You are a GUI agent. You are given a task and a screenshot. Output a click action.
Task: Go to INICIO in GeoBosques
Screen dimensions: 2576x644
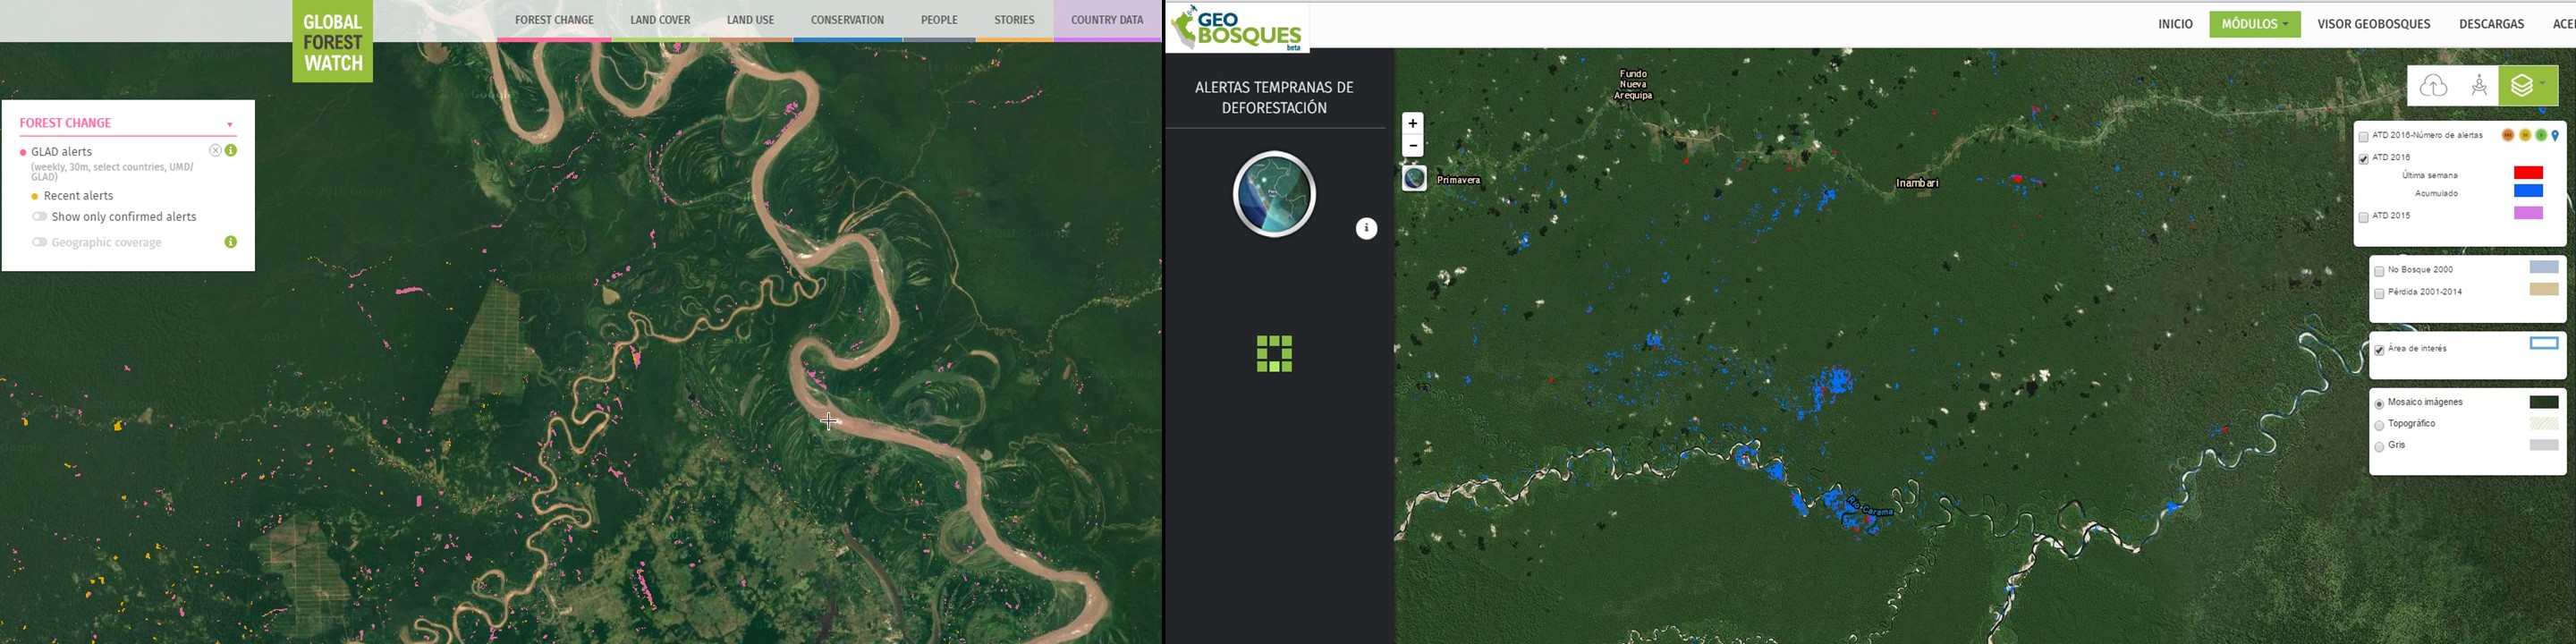click(x=2175, y=24)
